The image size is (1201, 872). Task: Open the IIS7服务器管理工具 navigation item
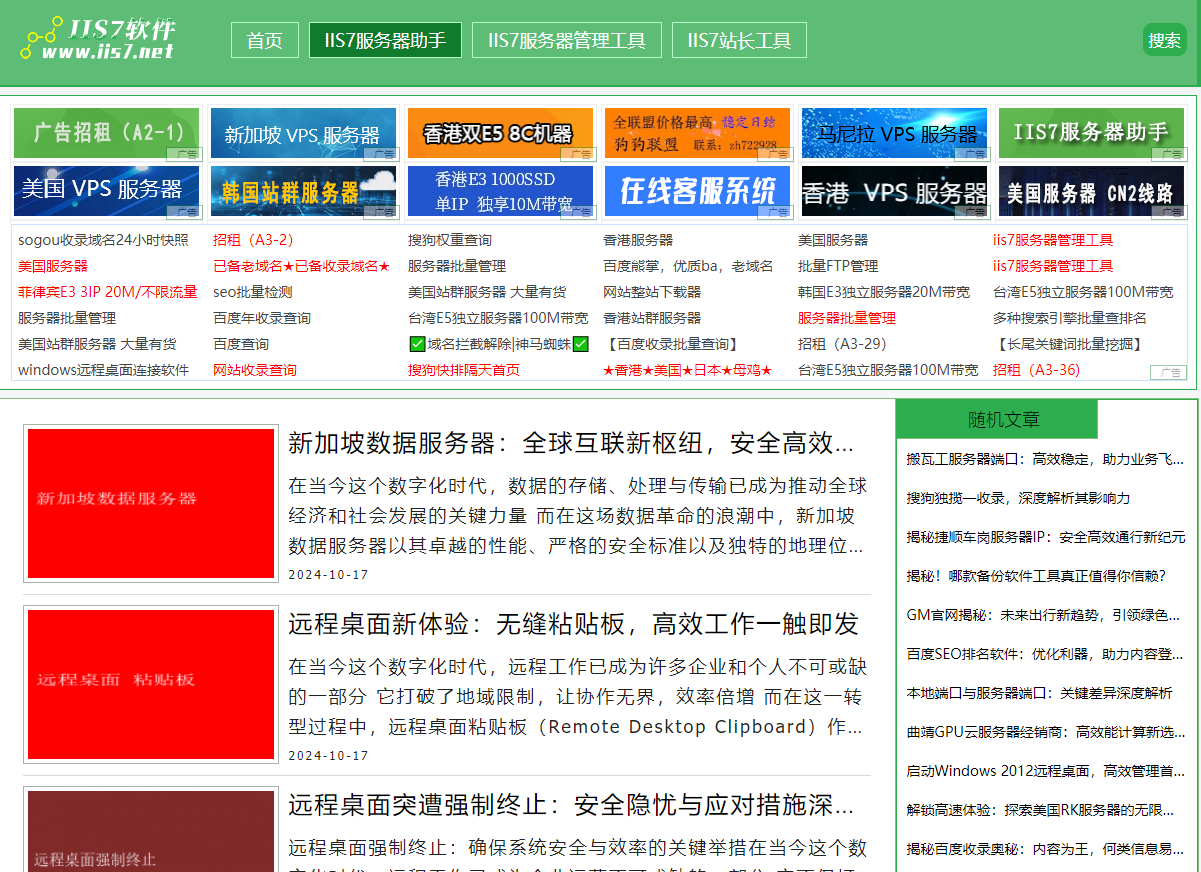click(x=567, y=40)
